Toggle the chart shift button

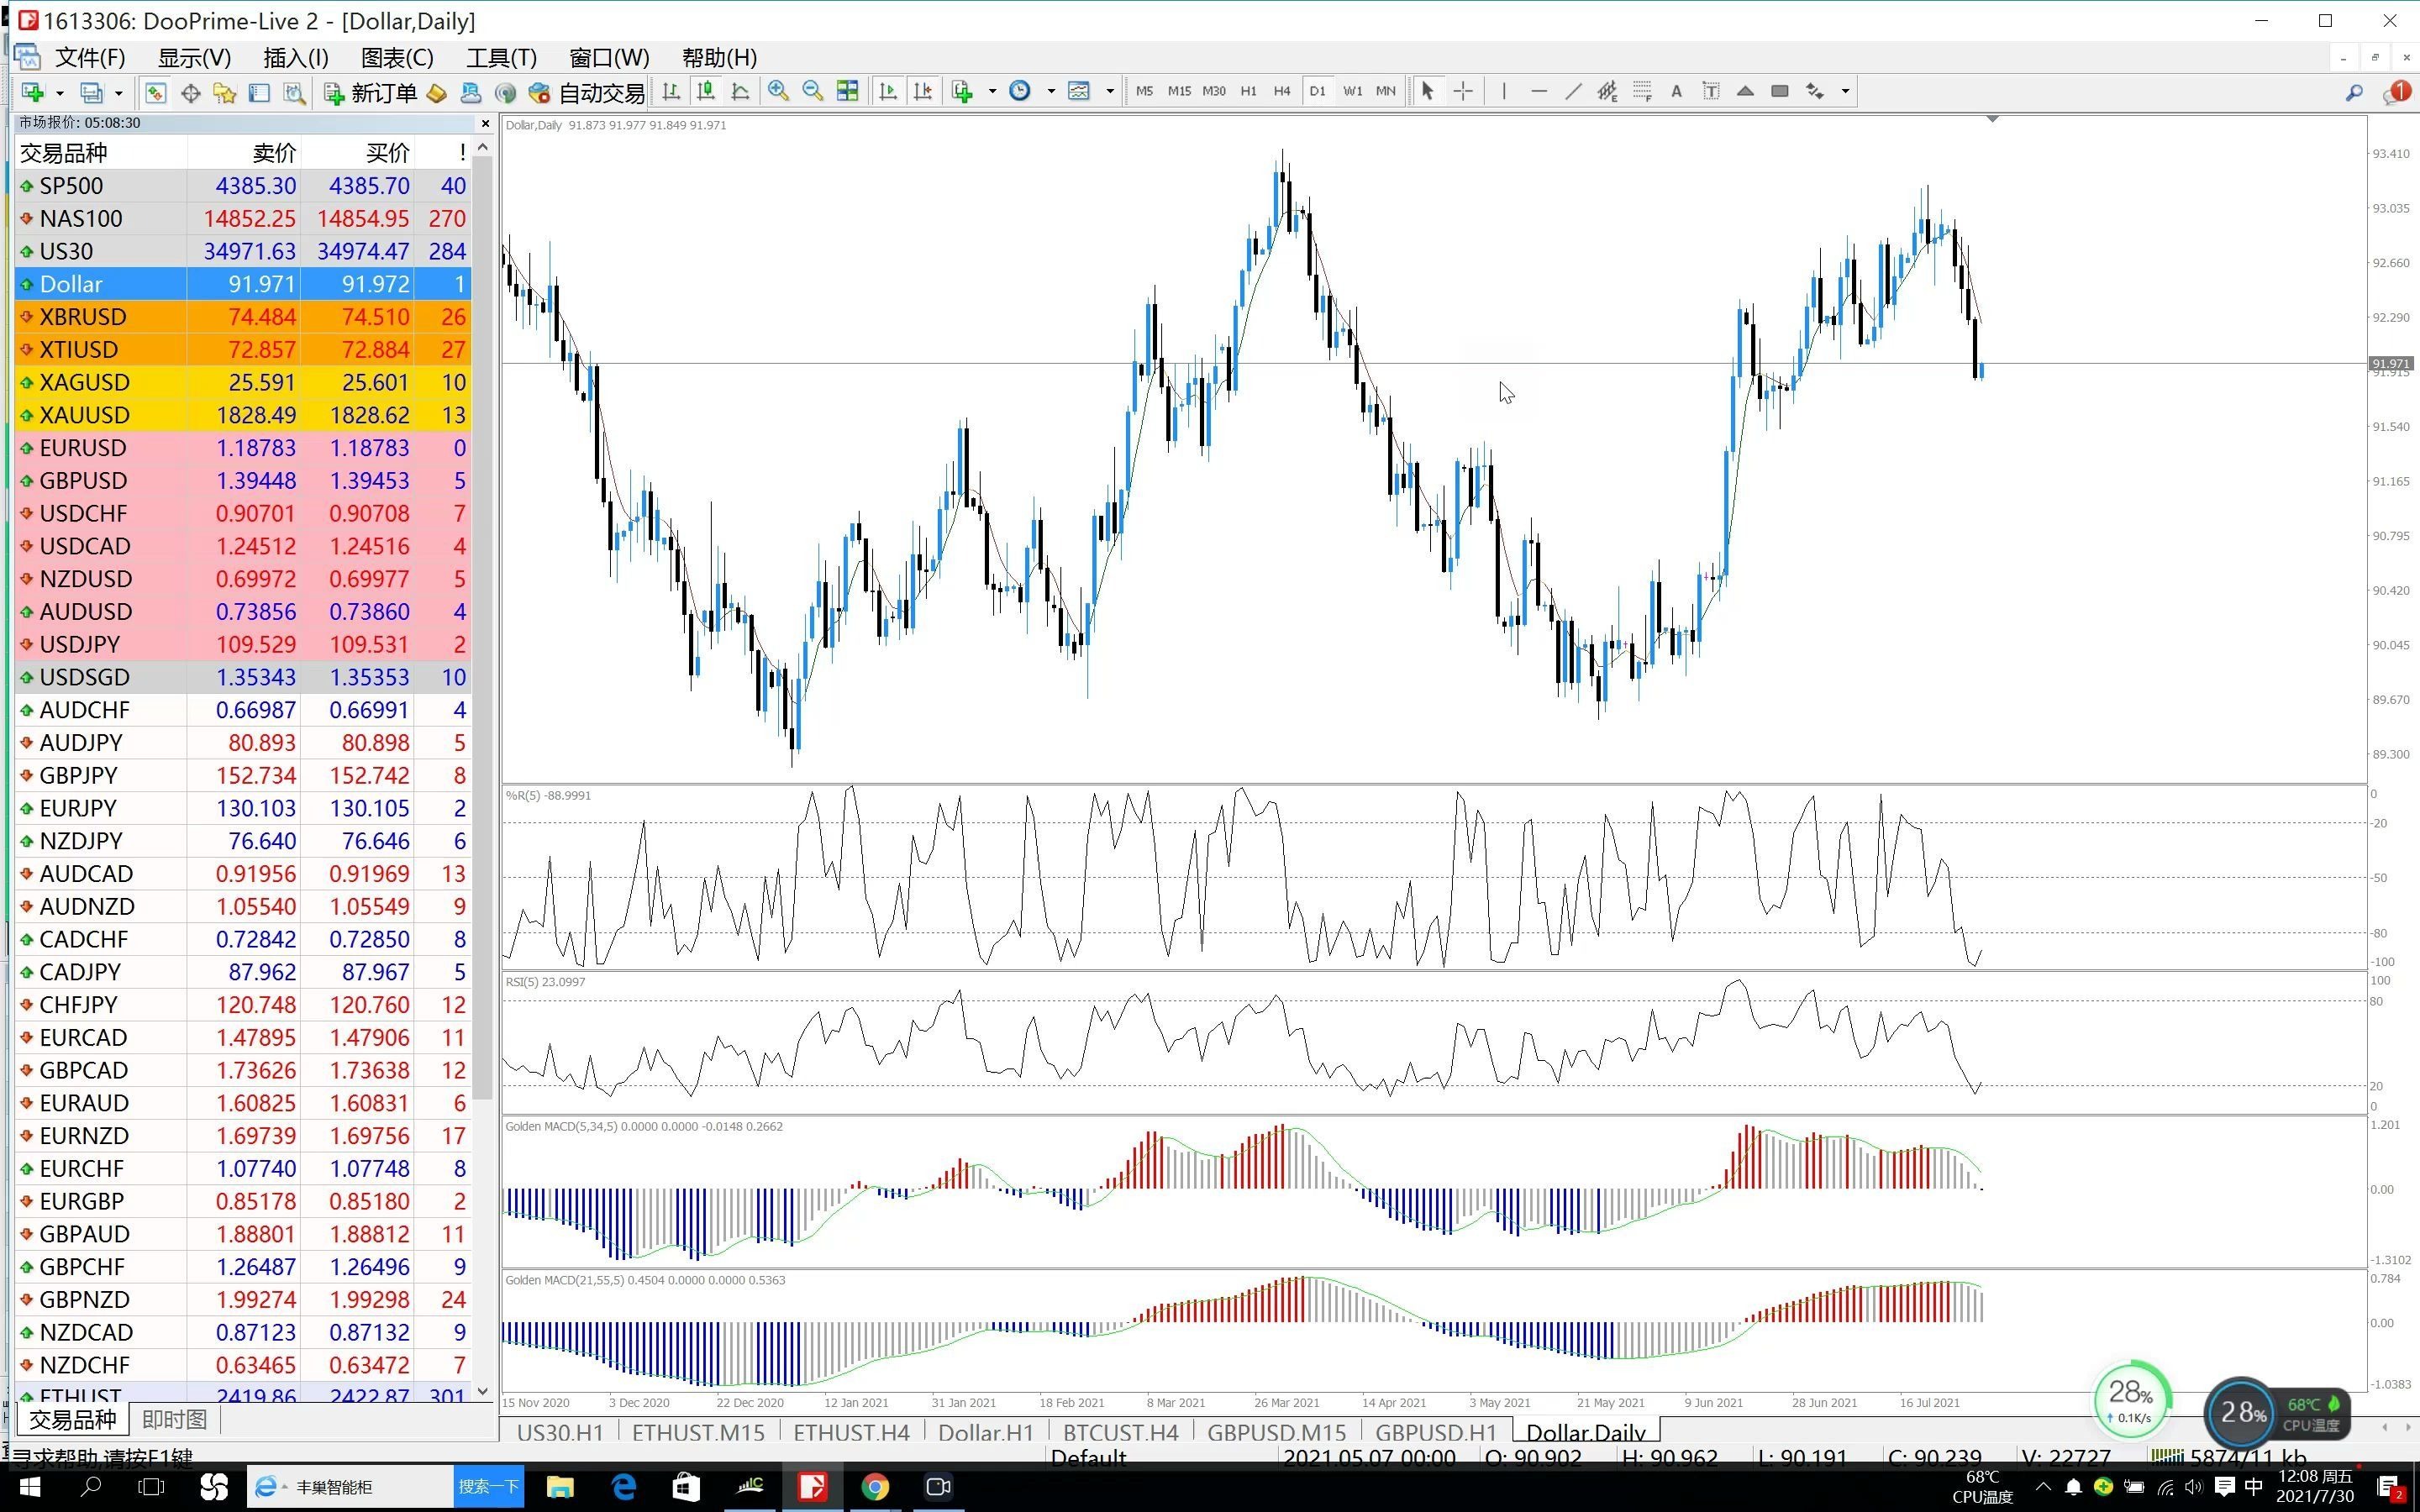(x=922, y=91)
